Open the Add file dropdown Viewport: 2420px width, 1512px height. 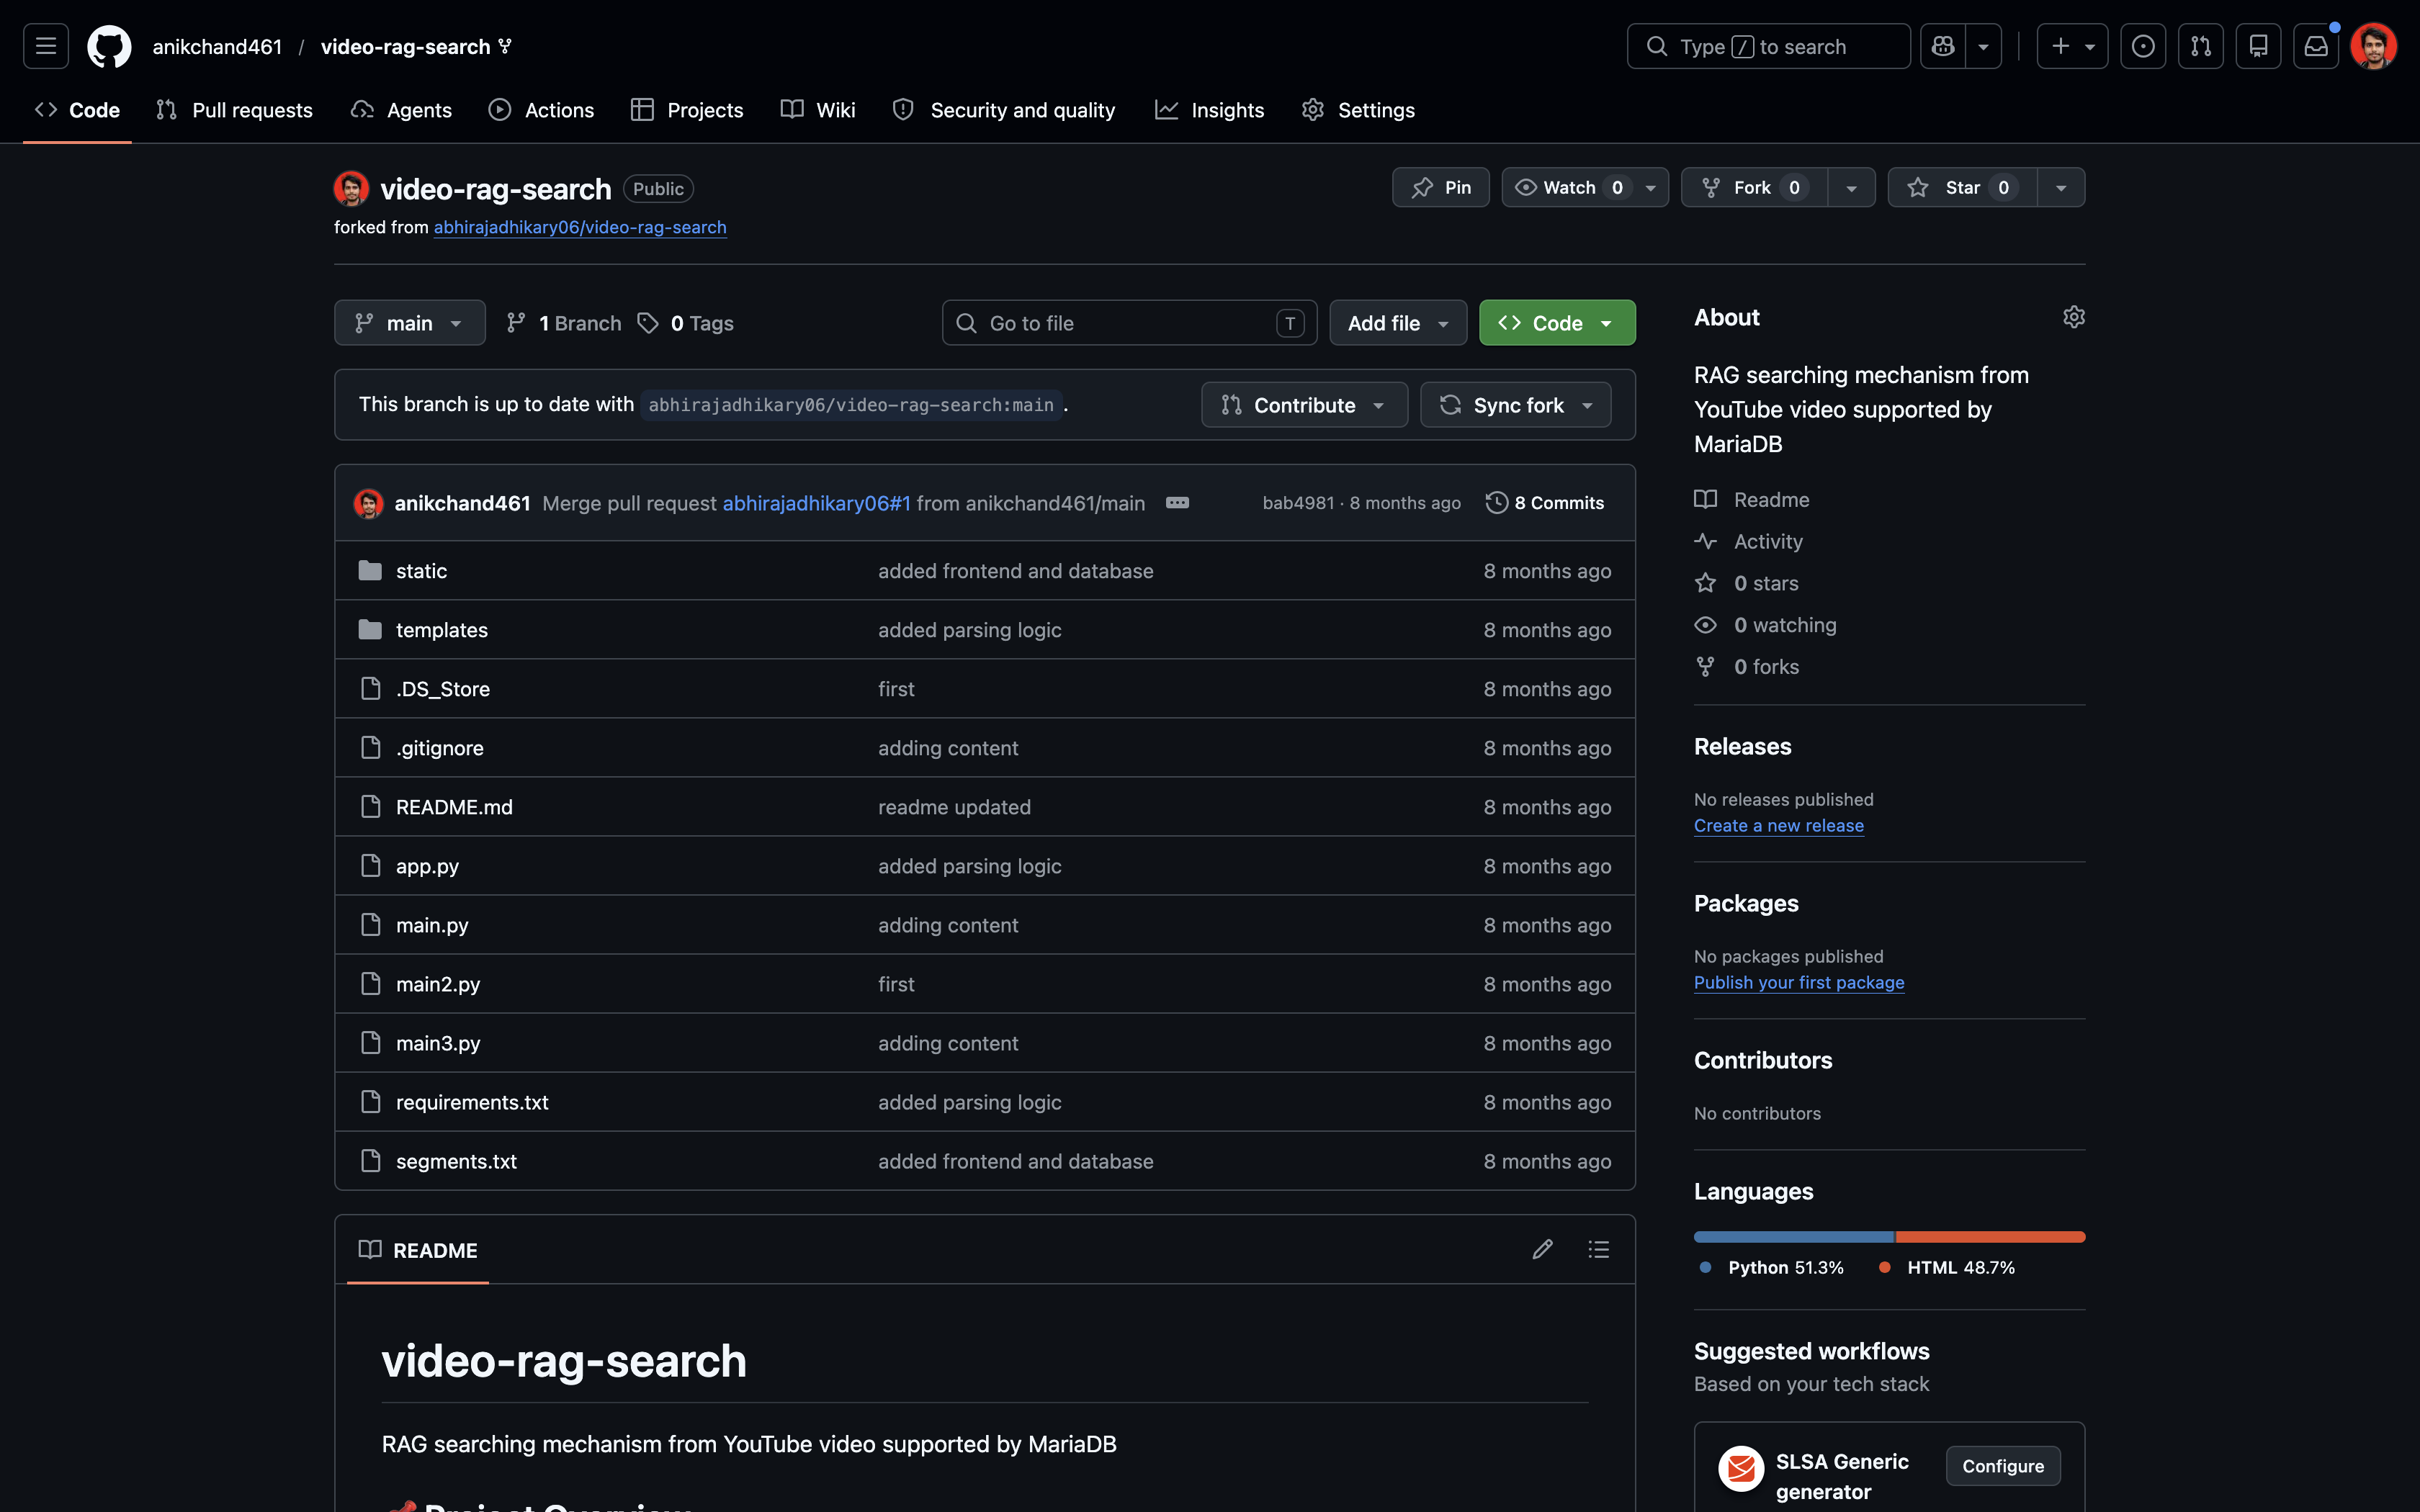(x=1398, y=323)
